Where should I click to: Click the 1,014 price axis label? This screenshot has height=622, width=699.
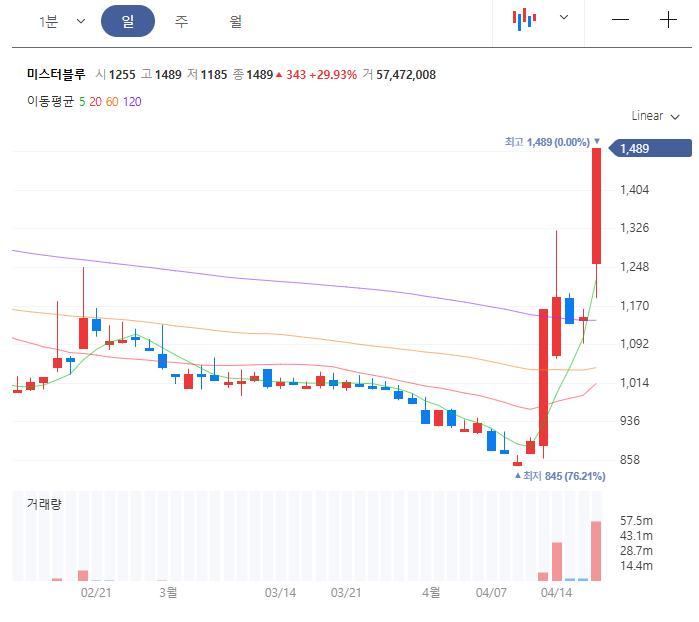634,383
